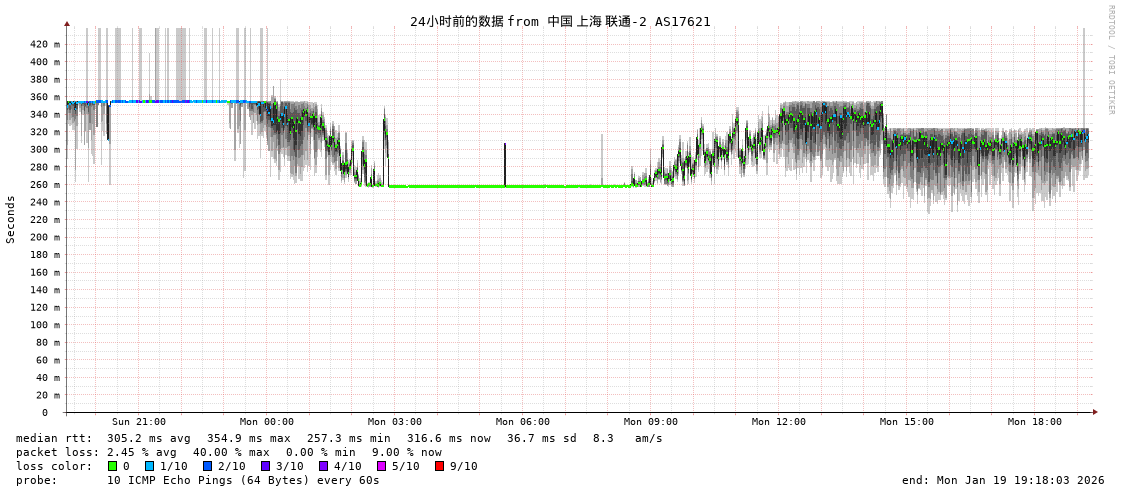Click the arrow at right end of time axis
The image size is (1121, 494).
(x=1095, y=412)
